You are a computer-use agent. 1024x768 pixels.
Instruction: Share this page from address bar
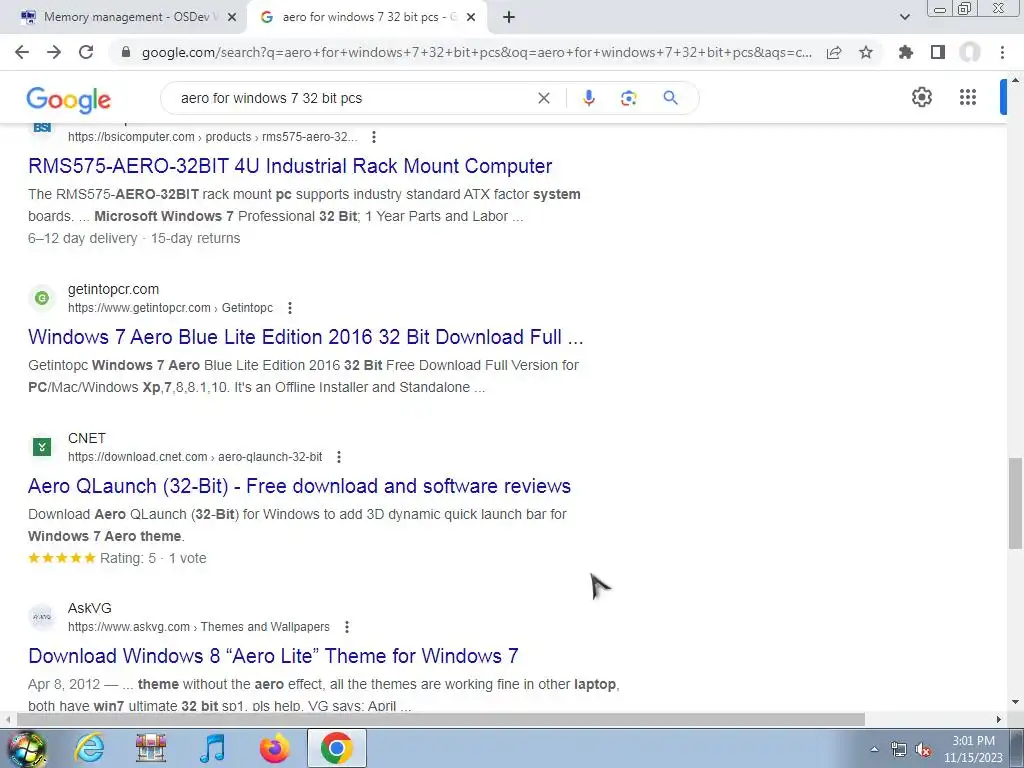[x=834, y=52]
